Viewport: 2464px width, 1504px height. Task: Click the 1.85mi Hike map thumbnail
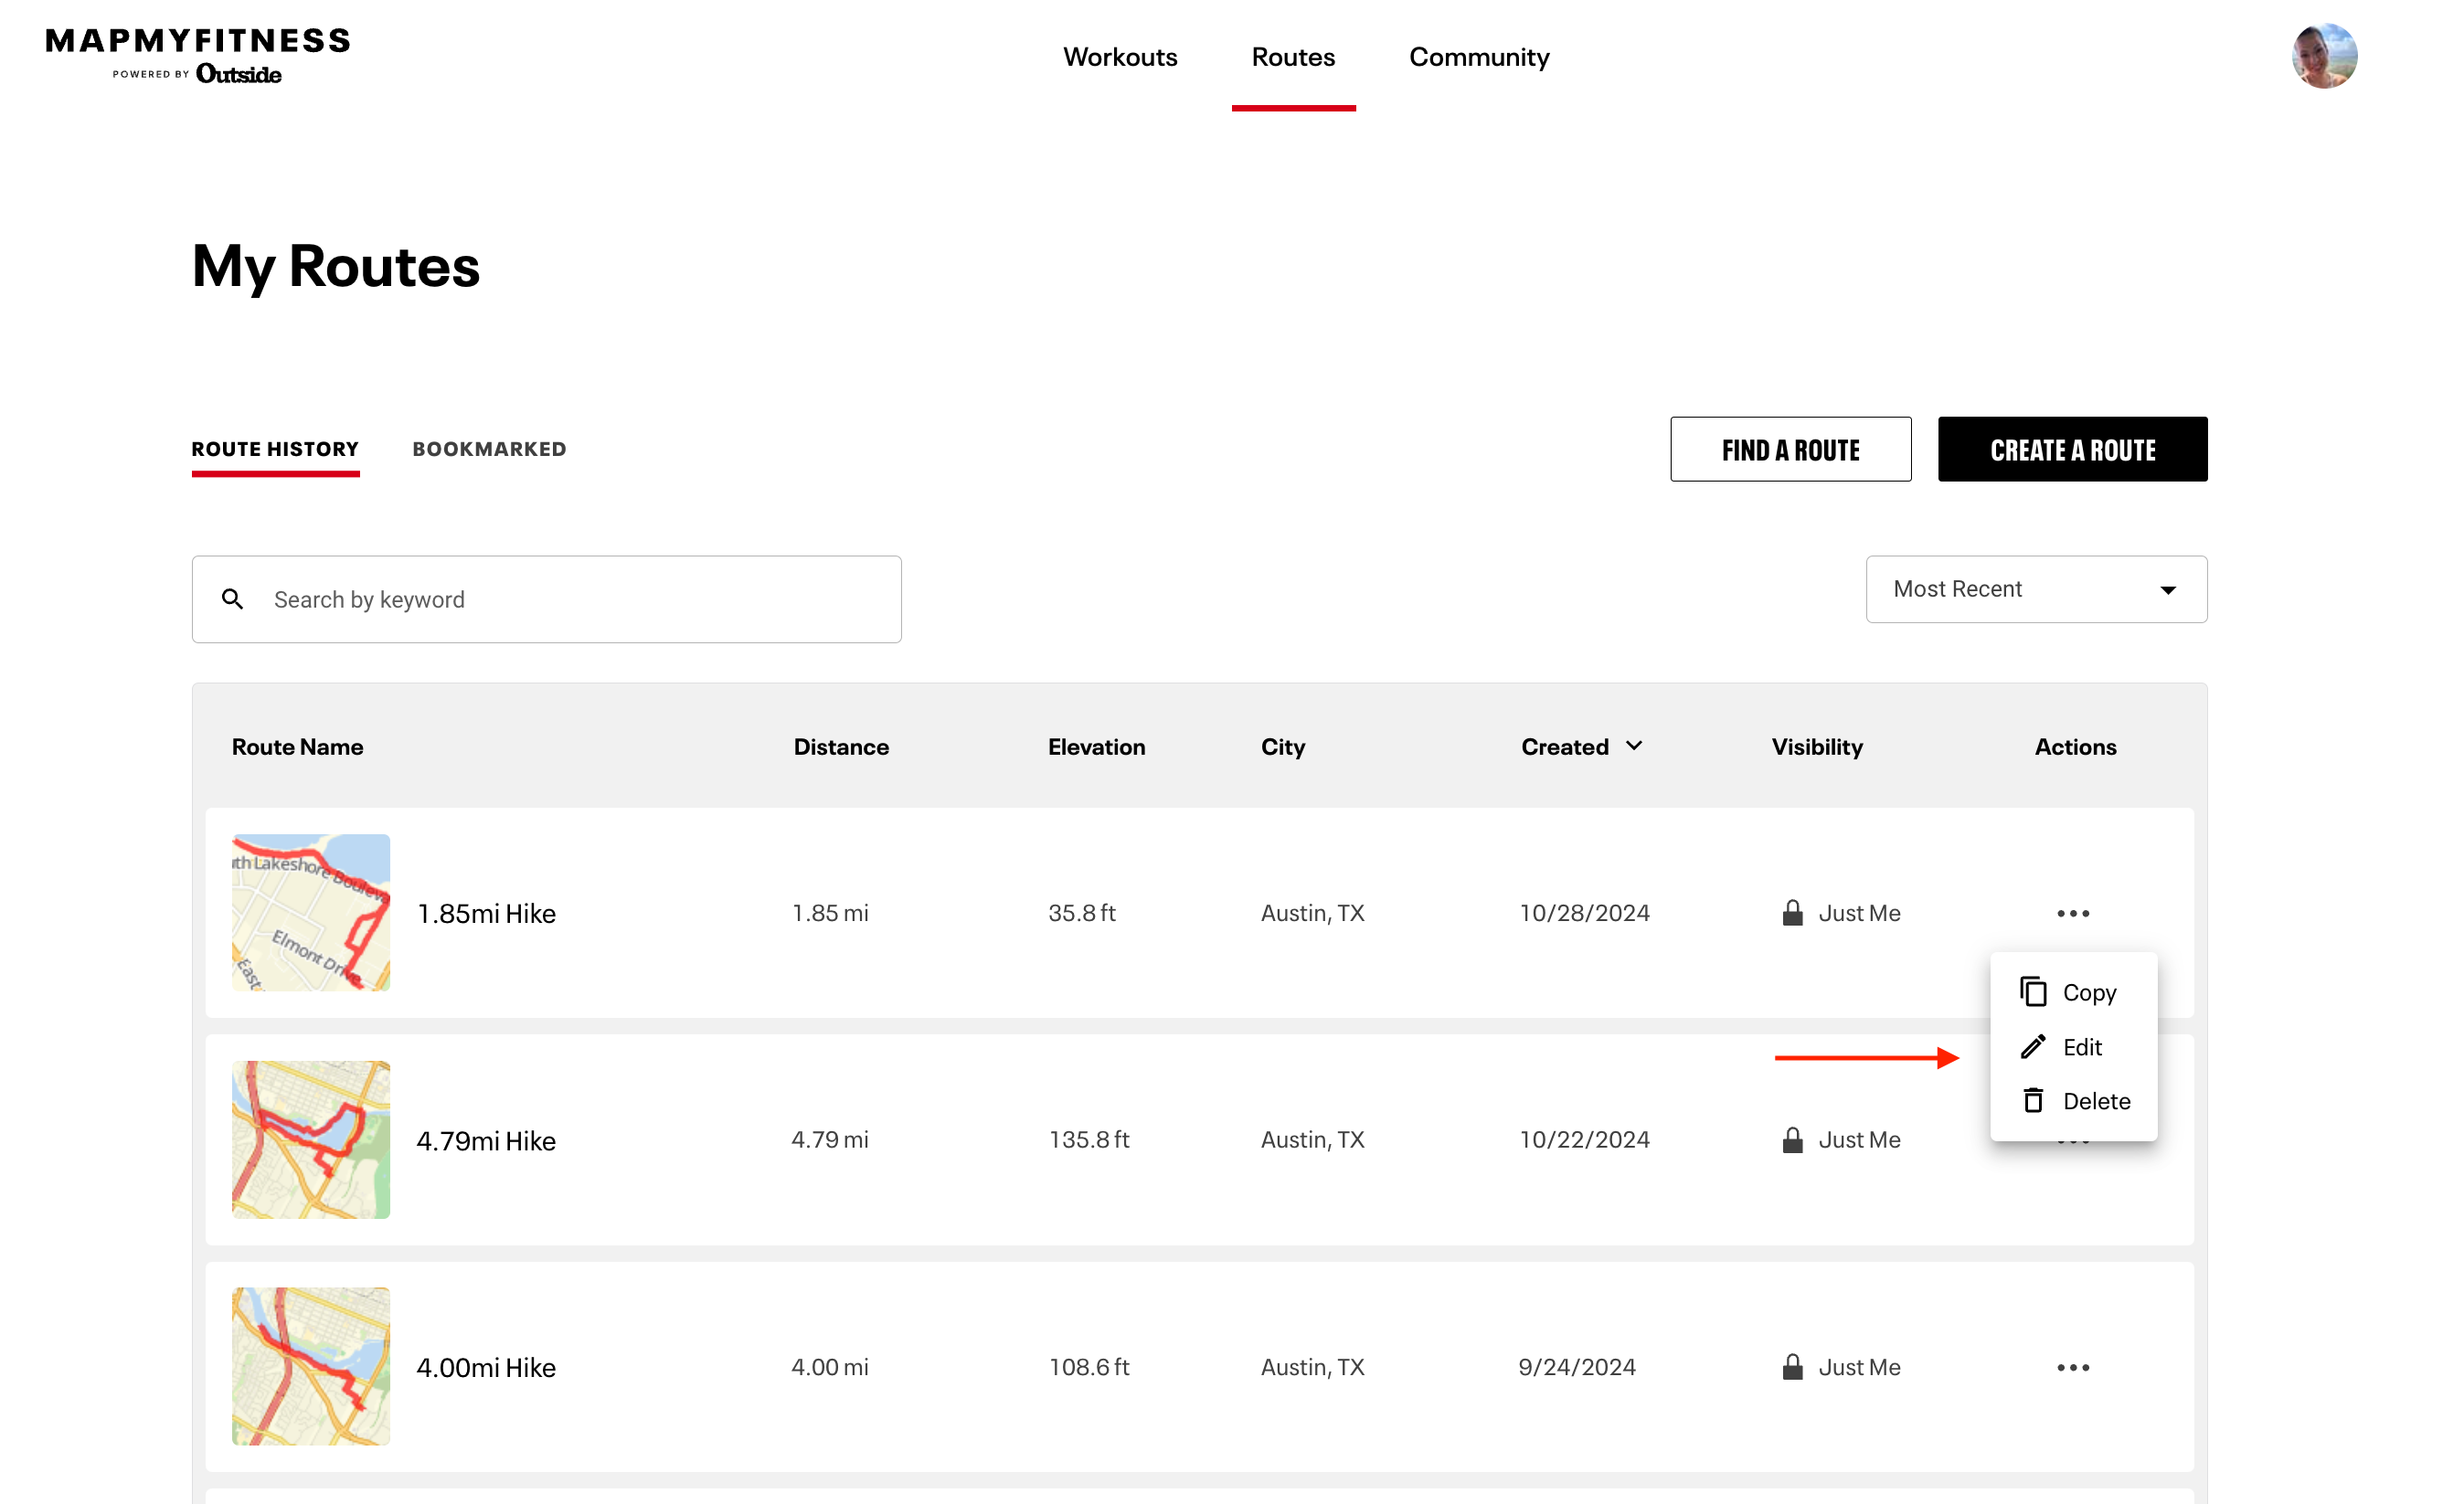coord(310,911)
